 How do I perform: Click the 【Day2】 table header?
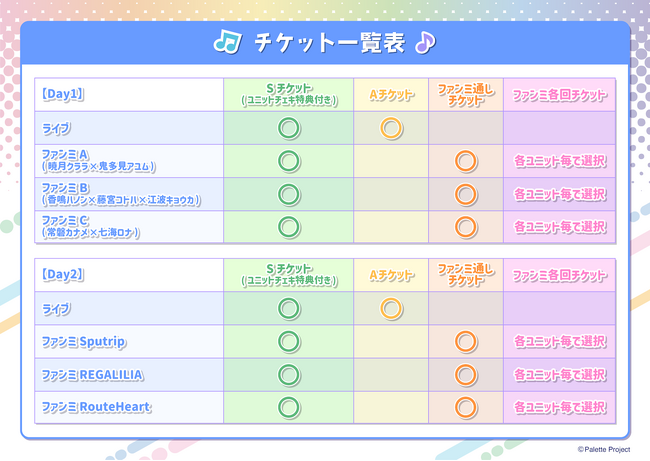click(x=63, y=274)
